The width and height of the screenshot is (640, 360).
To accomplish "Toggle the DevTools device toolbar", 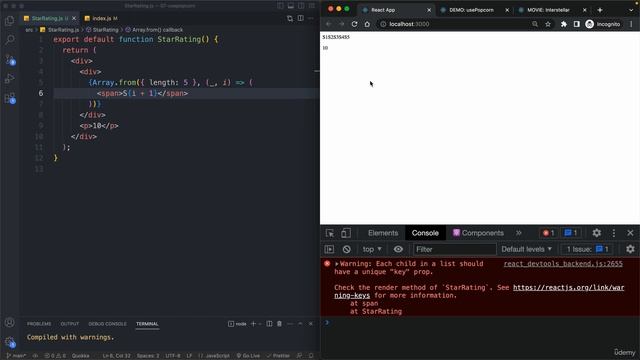I will click(x=346, y=233).
